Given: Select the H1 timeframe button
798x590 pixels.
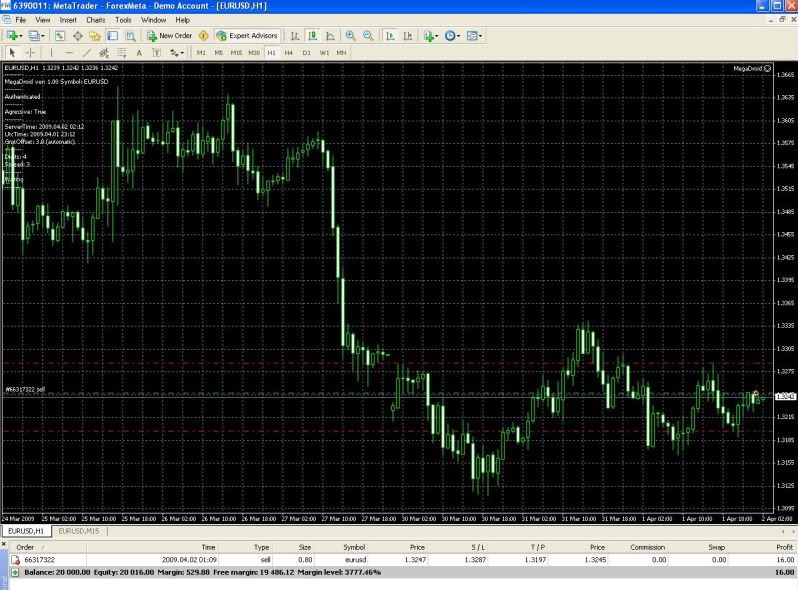Looking at the screenshot, I should point(272,52).
